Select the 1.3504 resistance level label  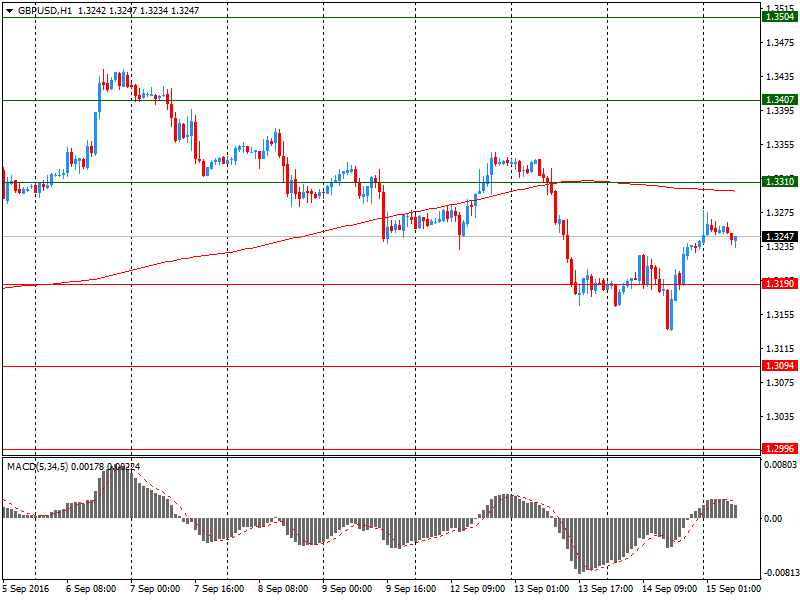(780, 17)
